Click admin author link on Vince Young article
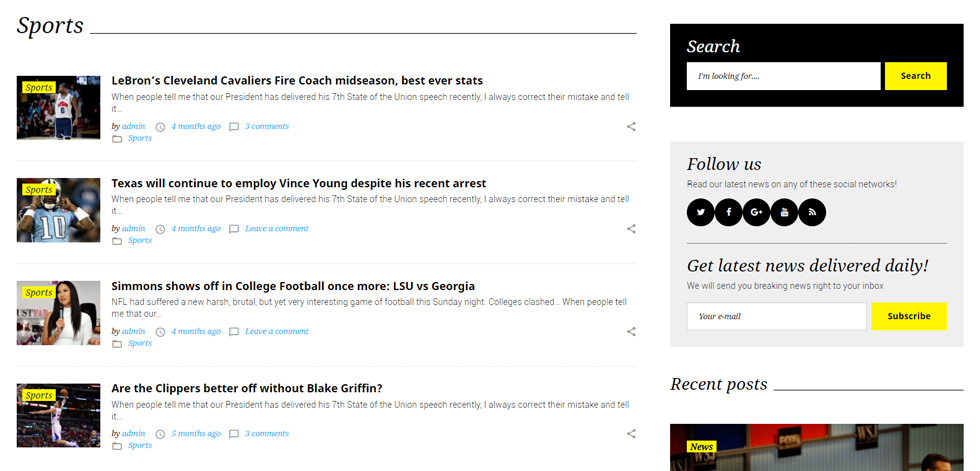Viewport: 980px width, 471px height. click(x=133, y=229)
